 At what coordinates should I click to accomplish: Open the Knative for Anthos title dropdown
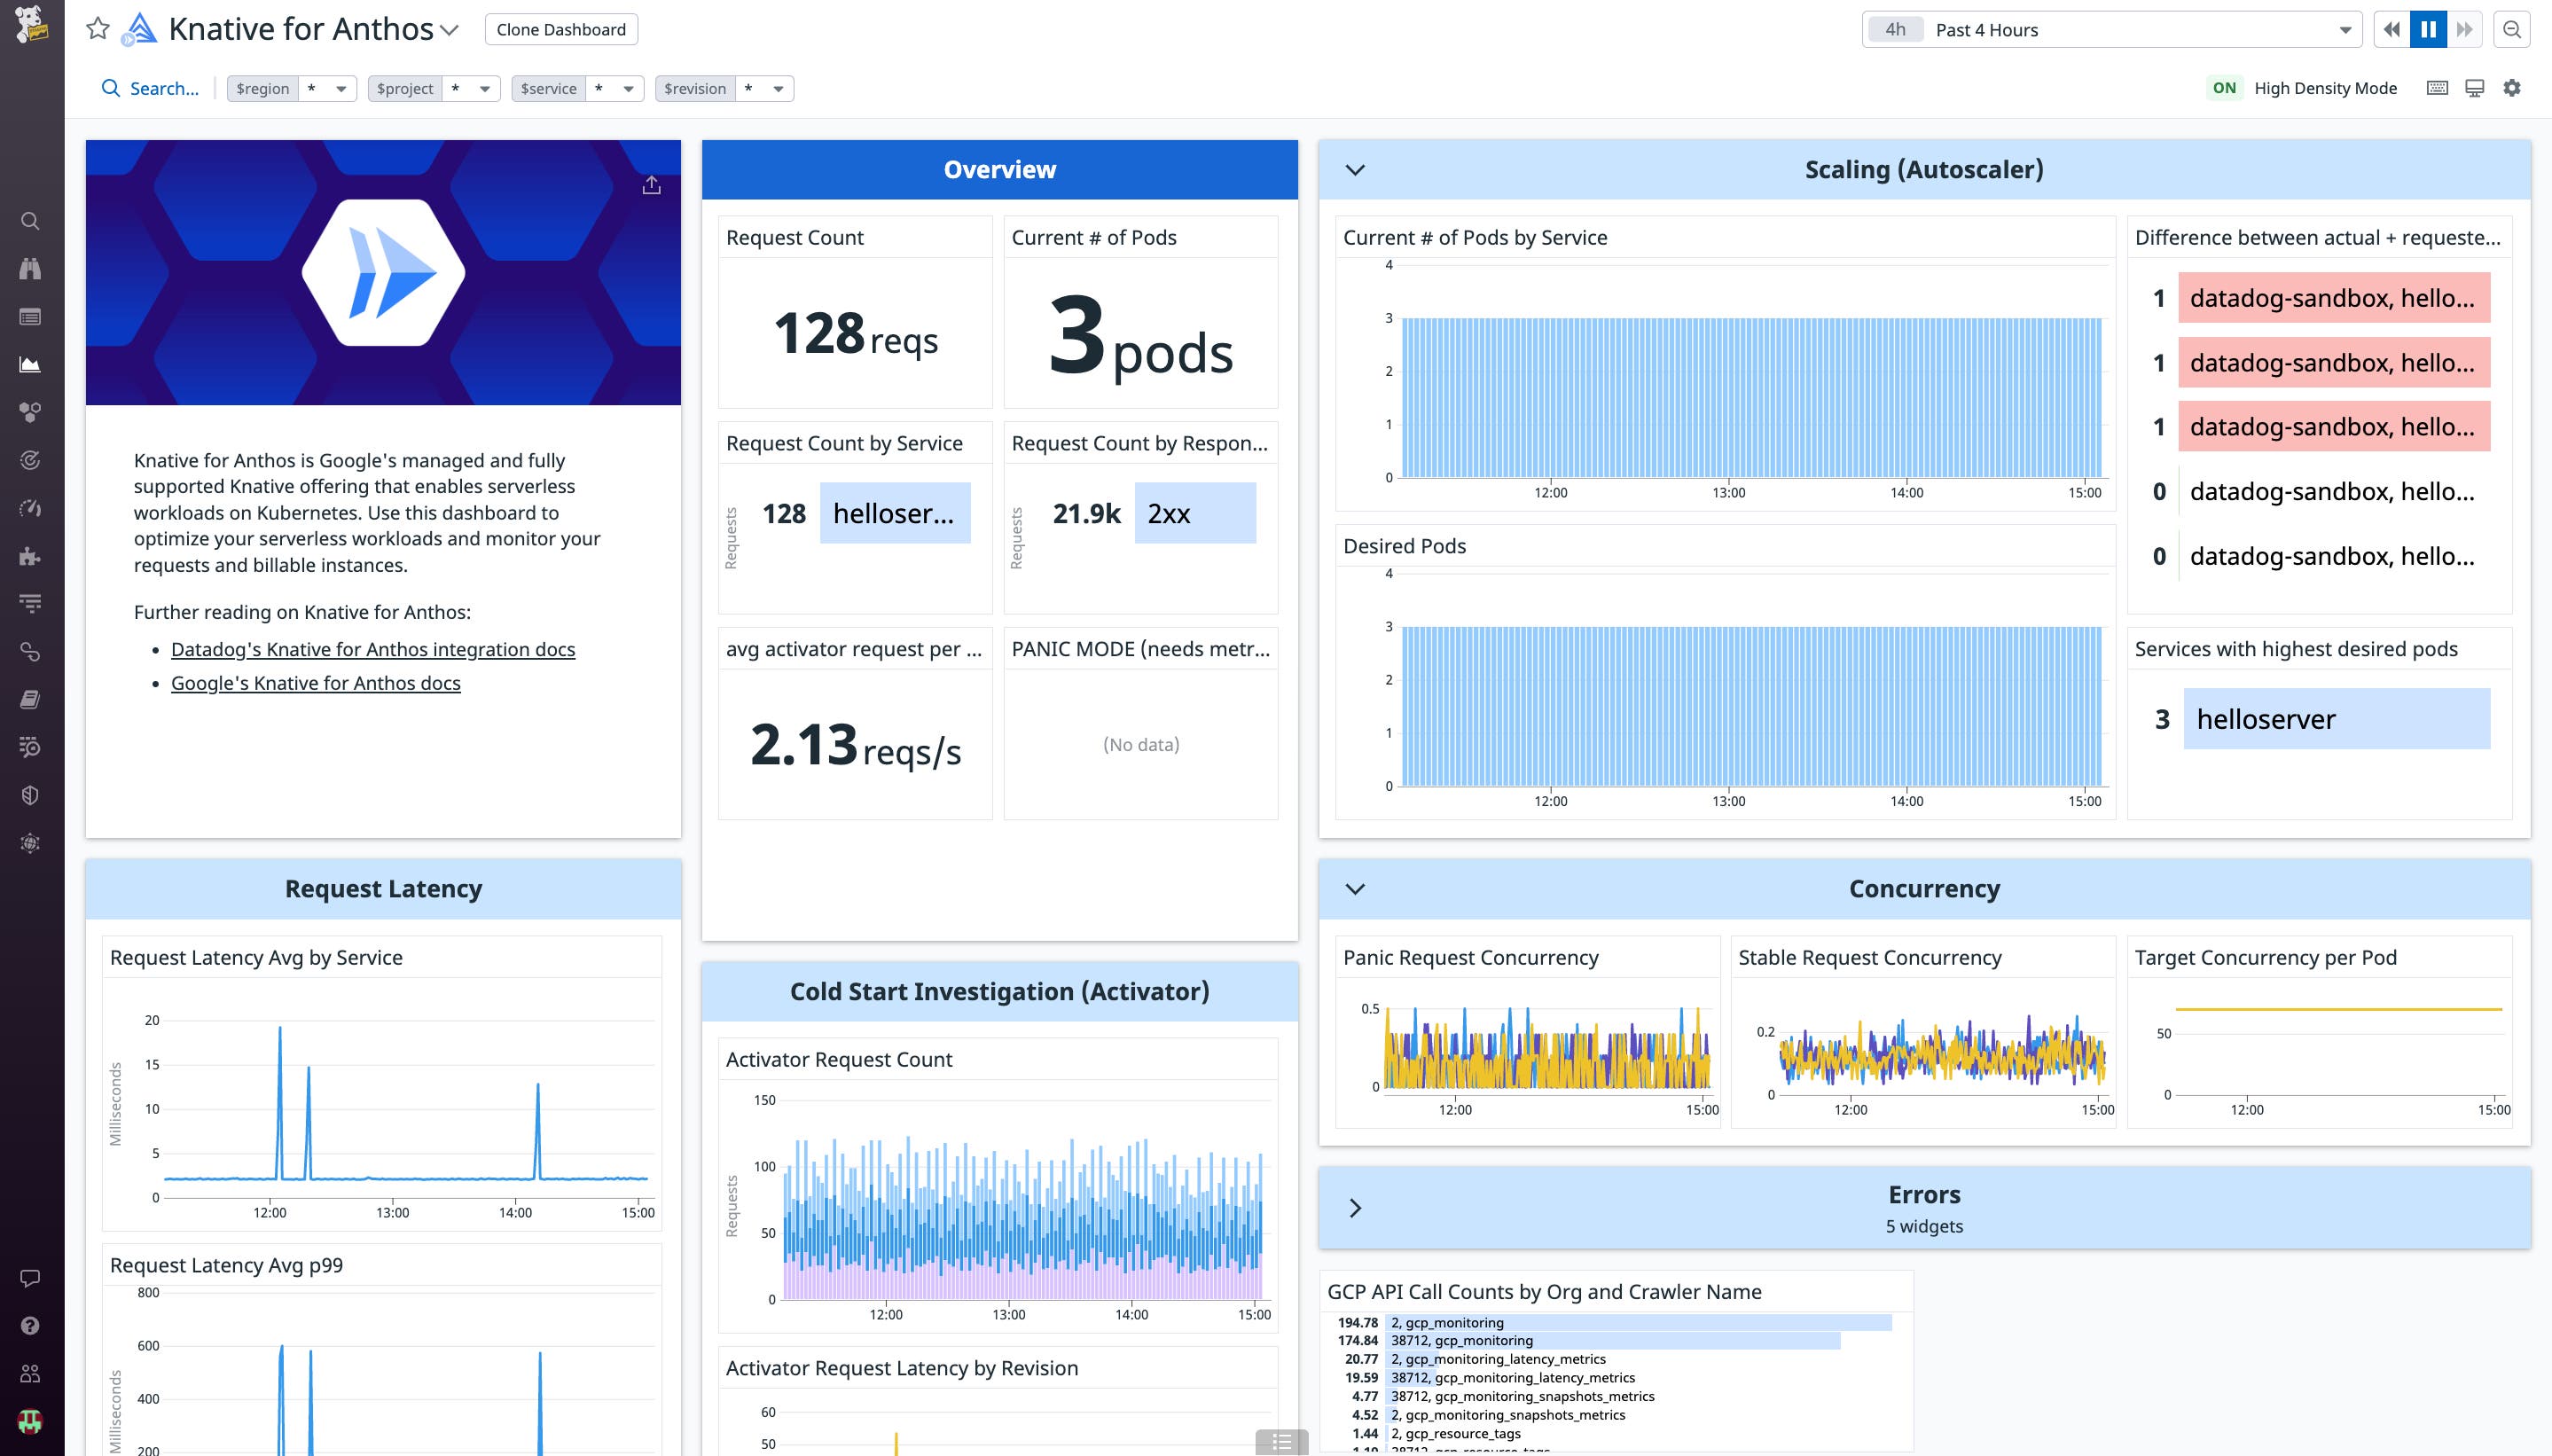451,30
